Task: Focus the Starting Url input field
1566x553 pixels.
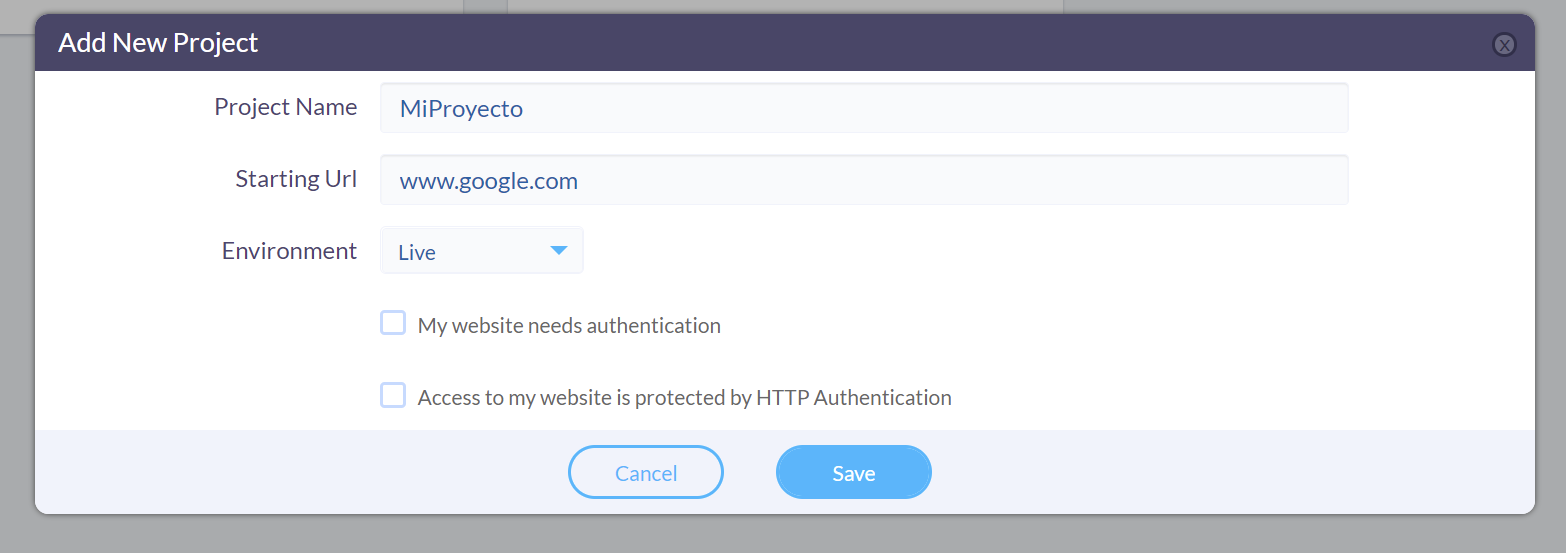Action: 864,180
